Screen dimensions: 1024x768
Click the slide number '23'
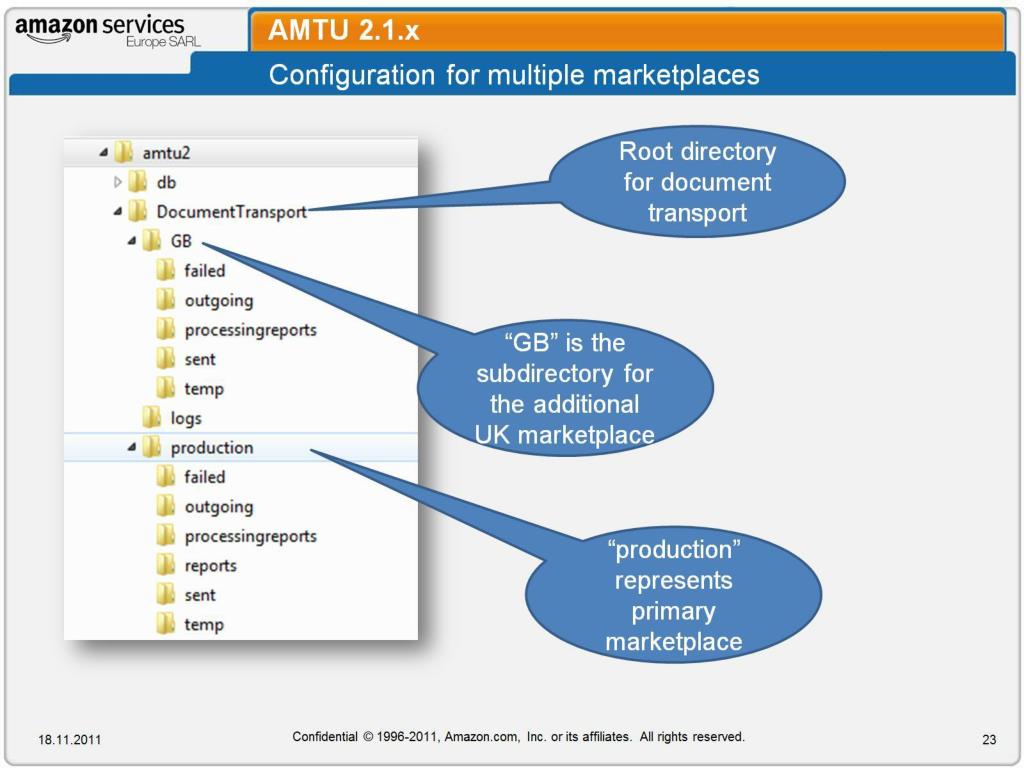tap(989, 739)
